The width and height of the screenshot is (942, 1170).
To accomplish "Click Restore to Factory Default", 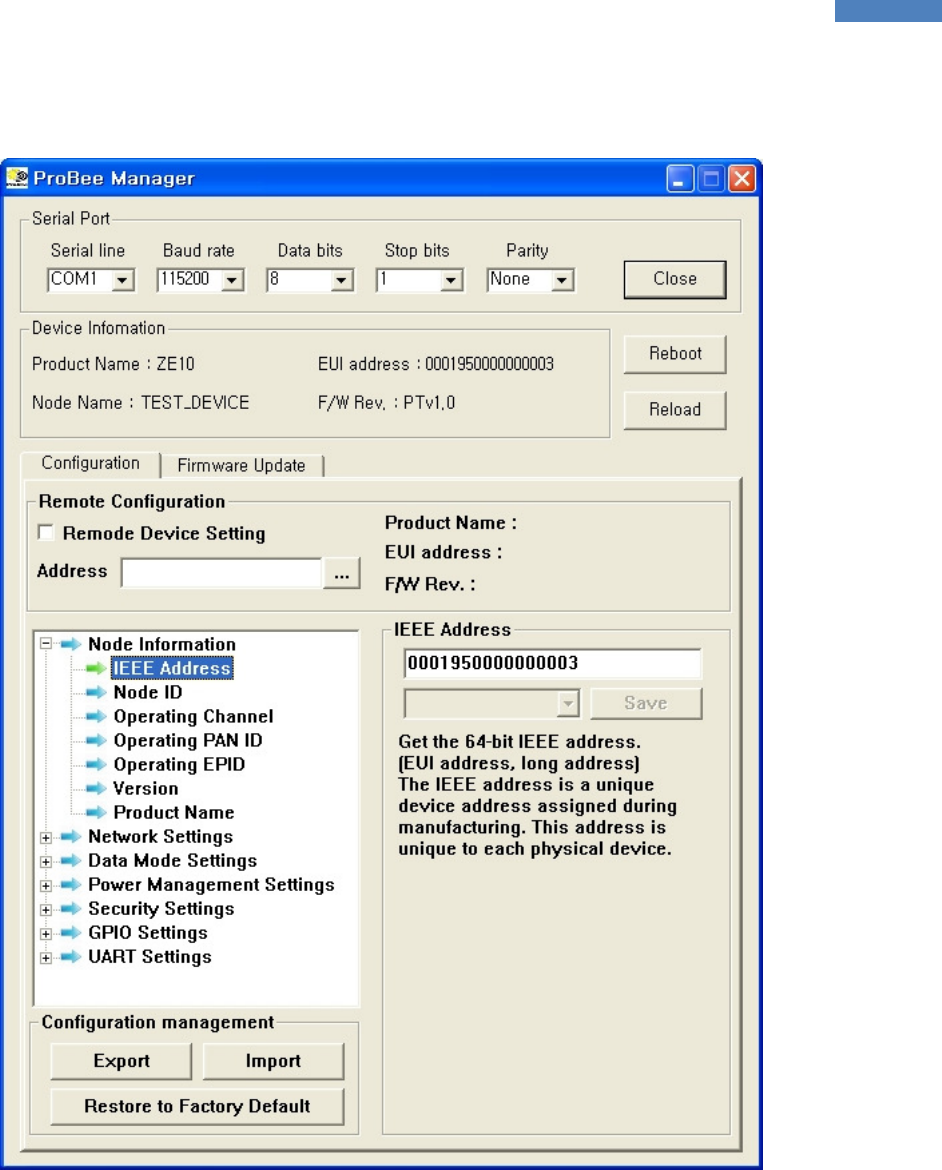I will (197, 1106).
